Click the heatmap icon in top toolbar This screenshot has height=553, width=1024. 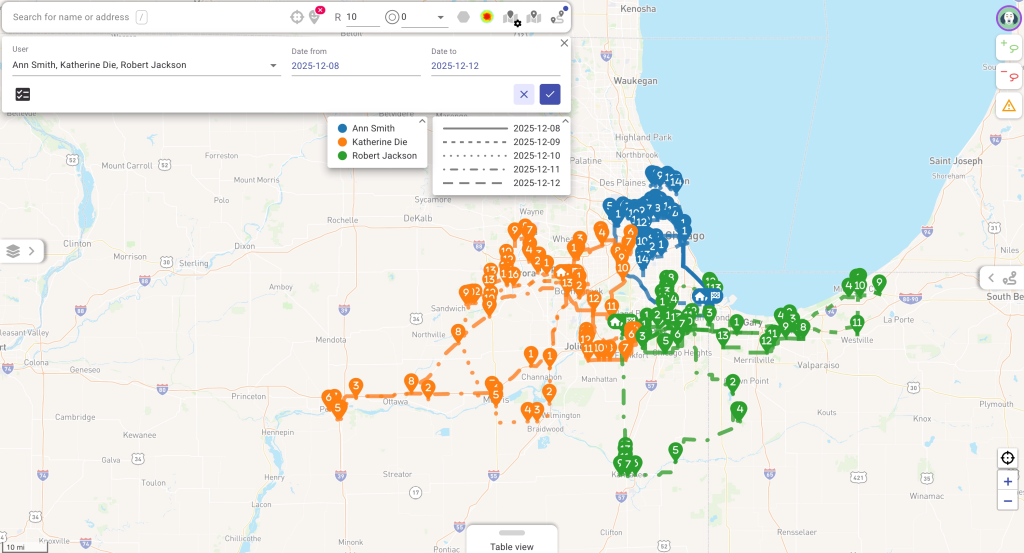coord(487,17)
